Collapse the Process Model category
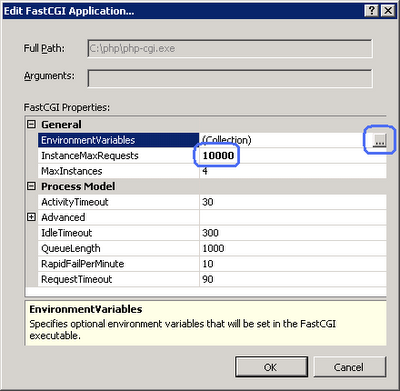The width and height of the screenshot is (400, 391). coord(31,186)
